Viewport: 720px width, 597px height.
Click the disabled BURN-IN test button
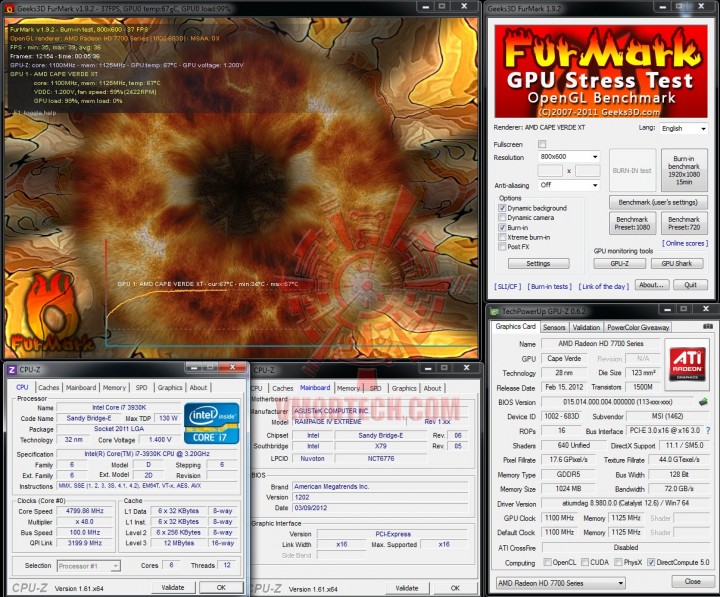click(632, 170)
